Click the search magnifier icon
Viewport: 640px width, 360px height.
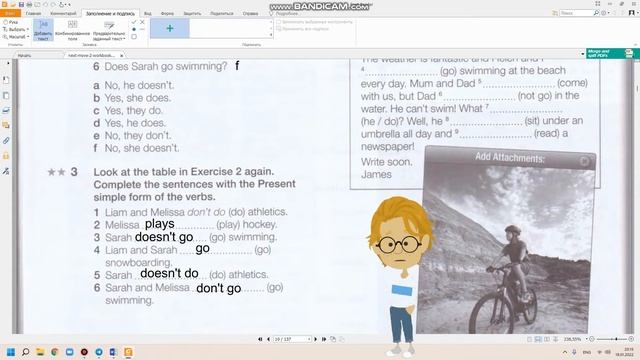pyautogui.click(x=596, y=13)
